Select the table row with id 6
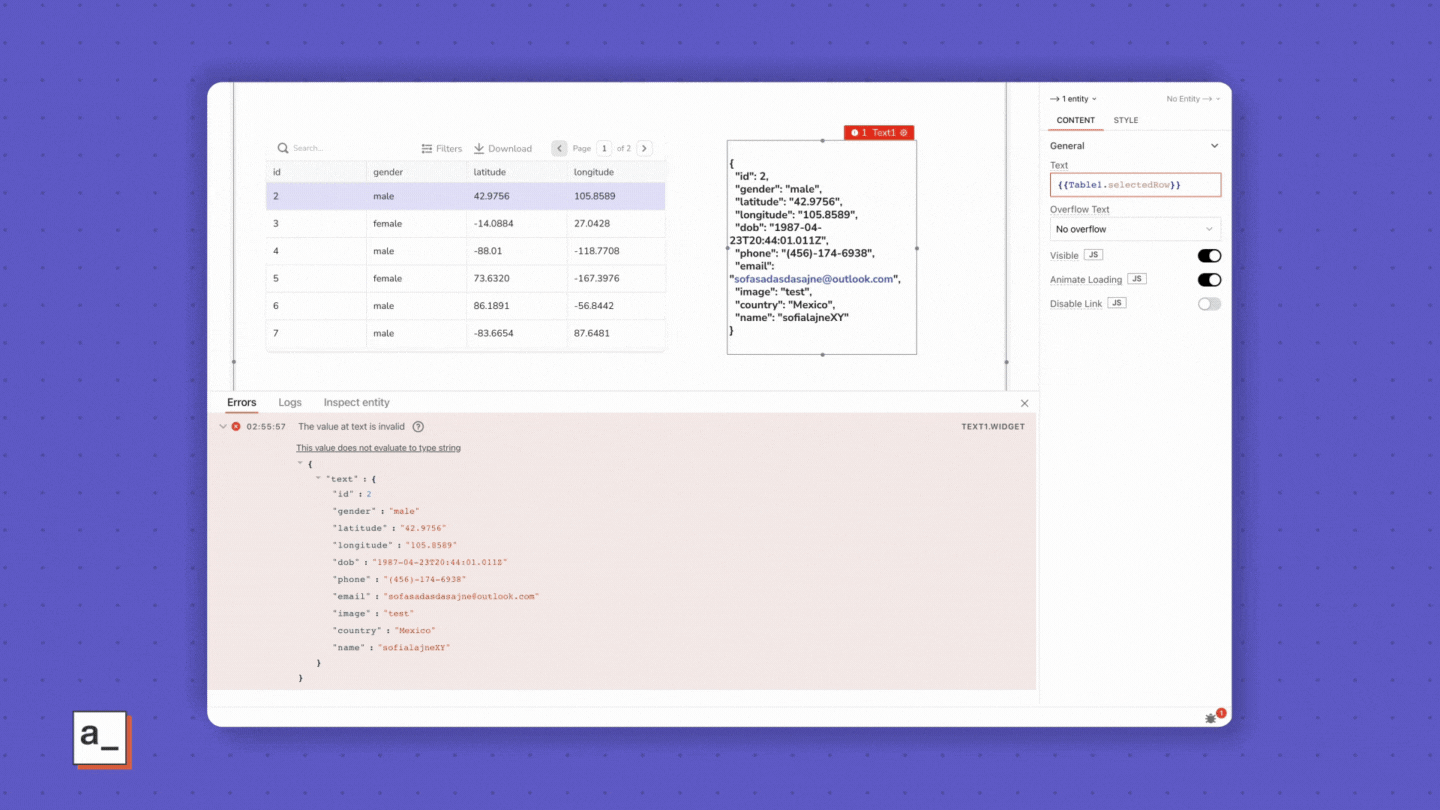1440x810 pixels. click(465, 306)
